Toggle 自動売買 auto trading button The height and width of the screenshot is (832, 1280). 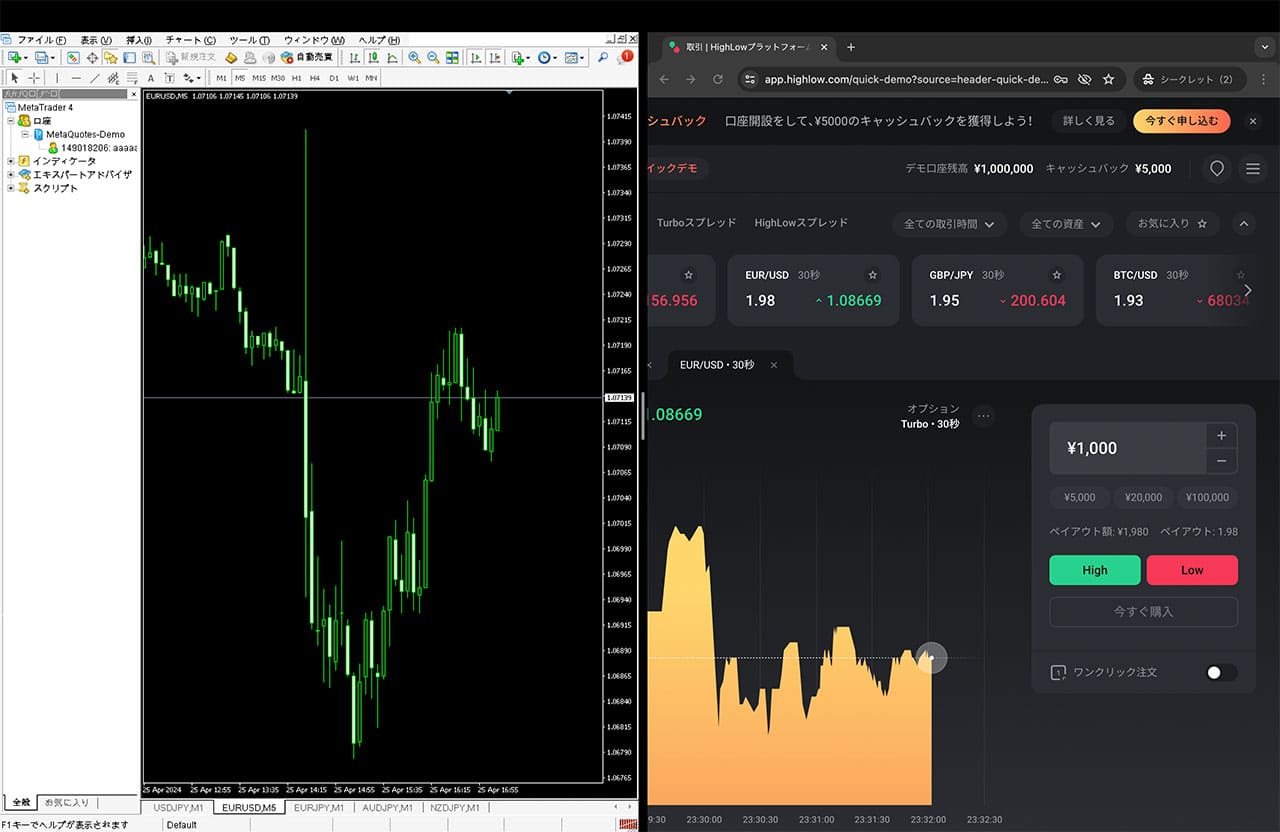[x=307, y=57]
